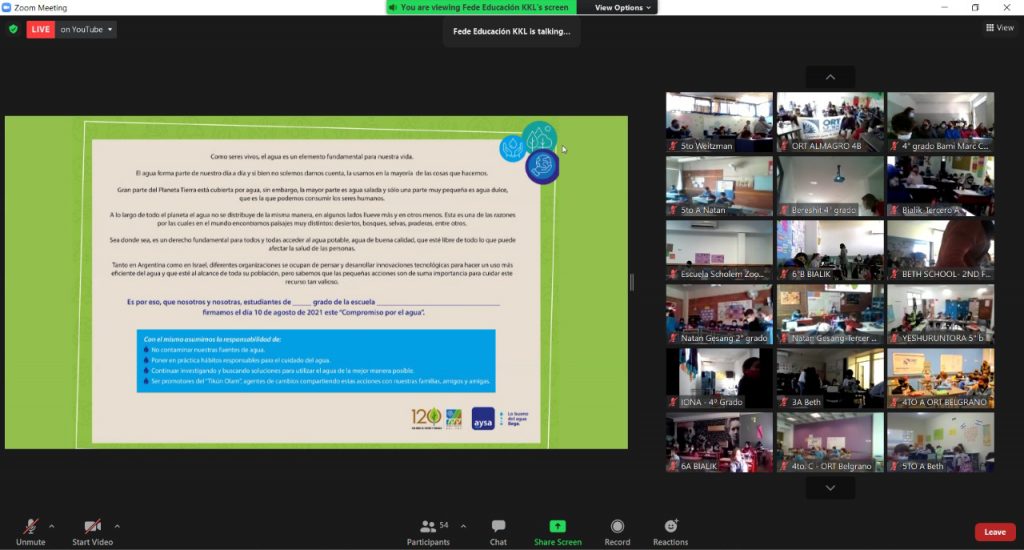Open the Chat panel
The image size is (1024, 550).
498,531
